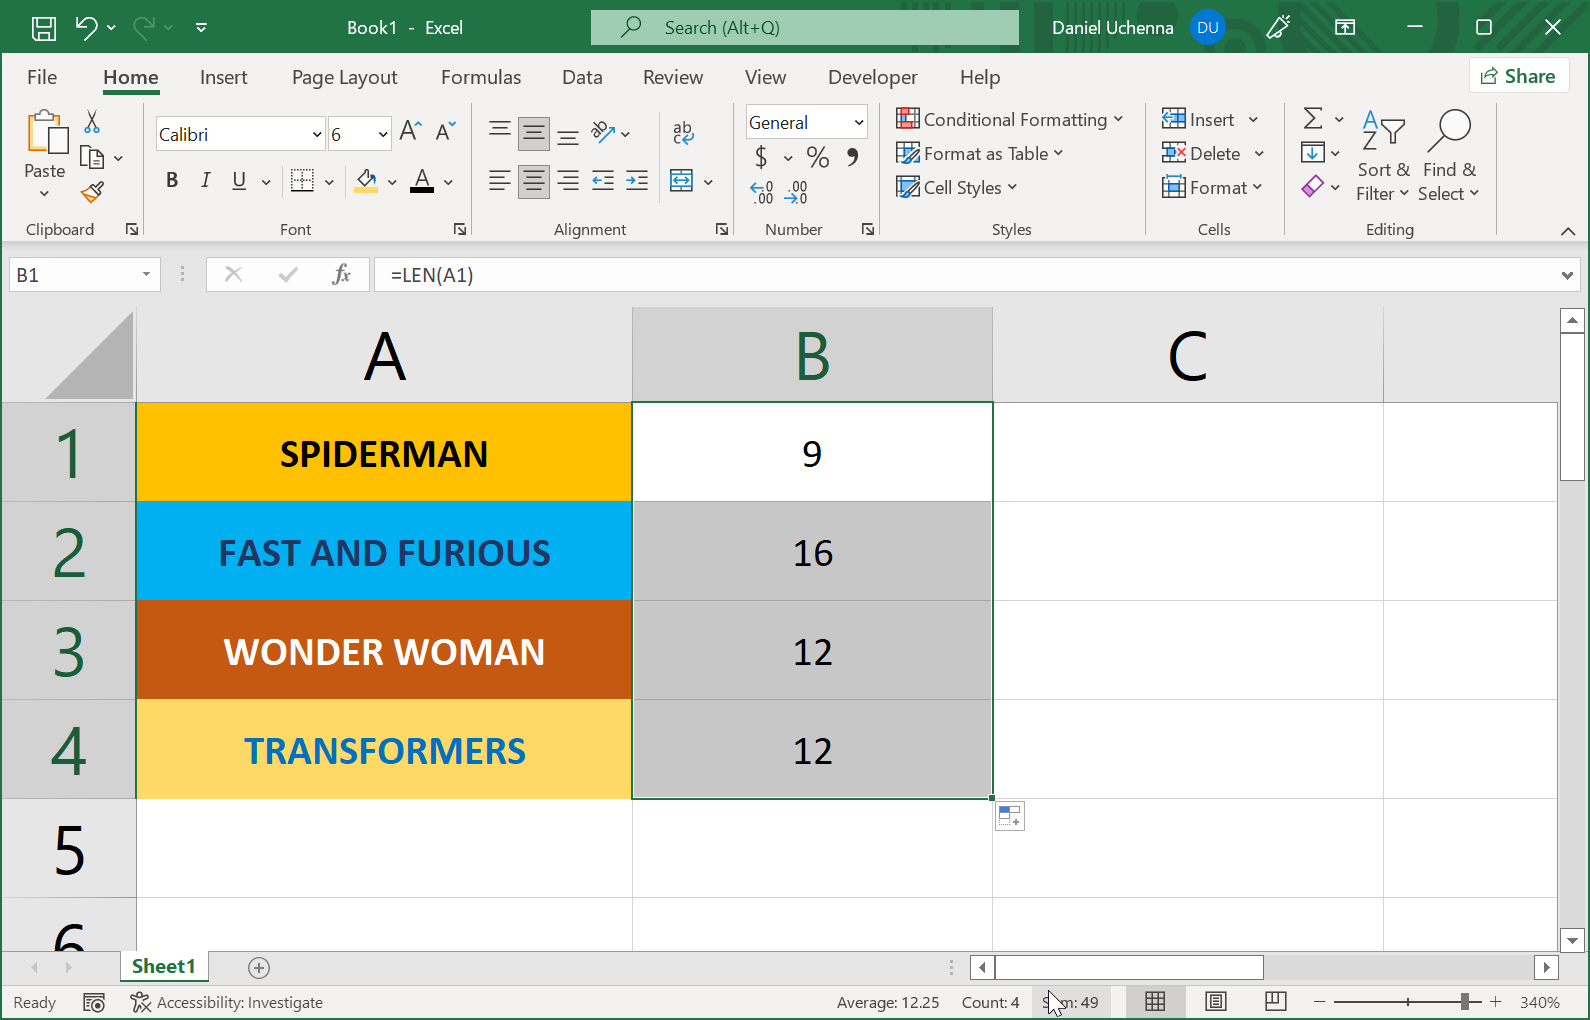Image resolution: width=1590 pixels, height=1020 pixels.
Task: Open the Conditional Formatting dropdown
Action: point(1010,120)
